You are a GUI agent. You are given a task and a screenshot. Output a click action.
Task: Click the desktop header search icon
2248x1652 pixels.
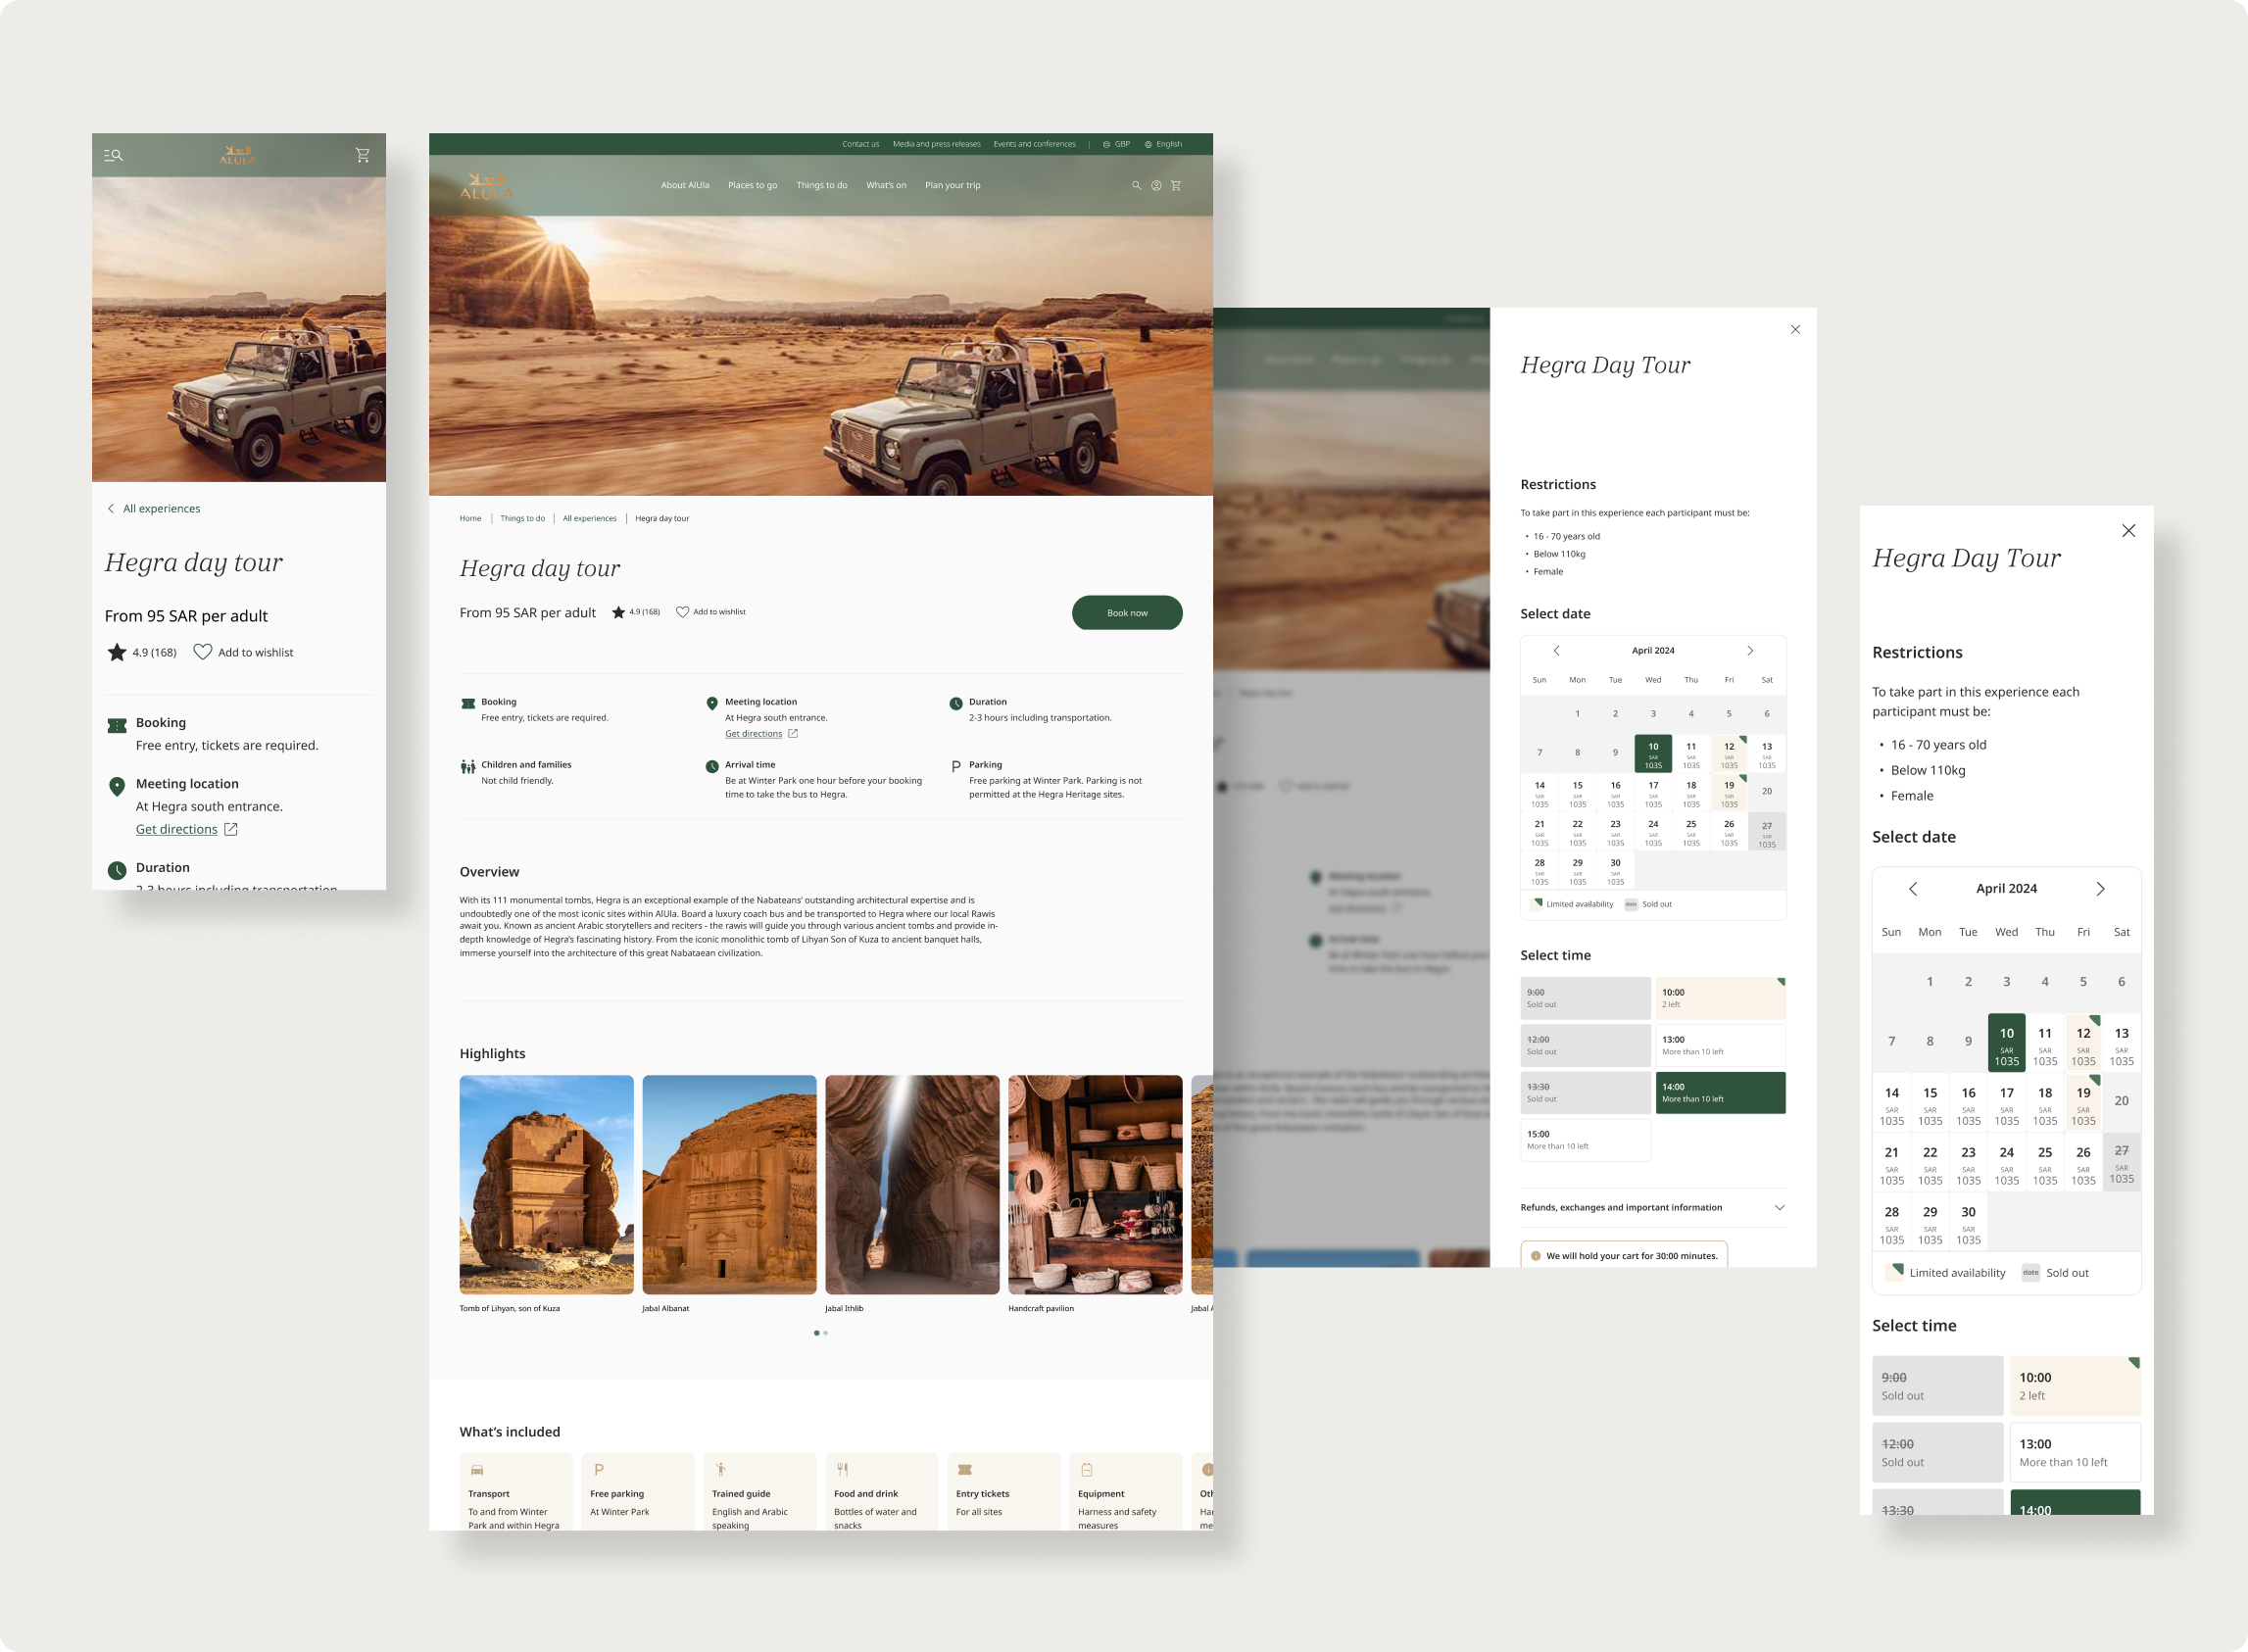point(1136,185)
